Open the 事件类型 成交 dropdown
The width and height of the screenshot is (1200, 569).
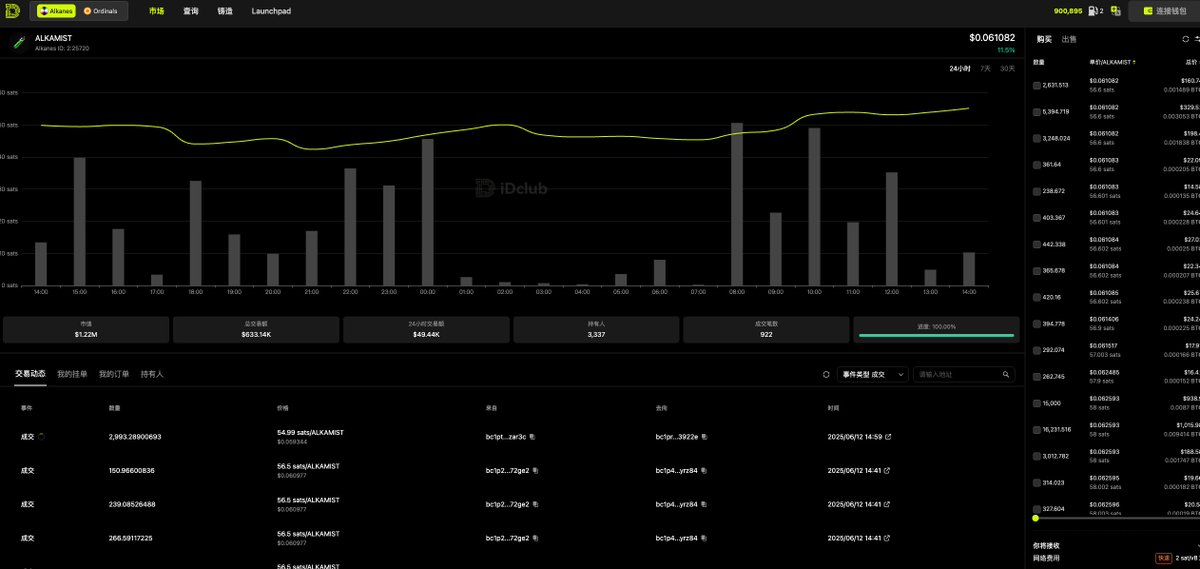click(x=872, y=374)
